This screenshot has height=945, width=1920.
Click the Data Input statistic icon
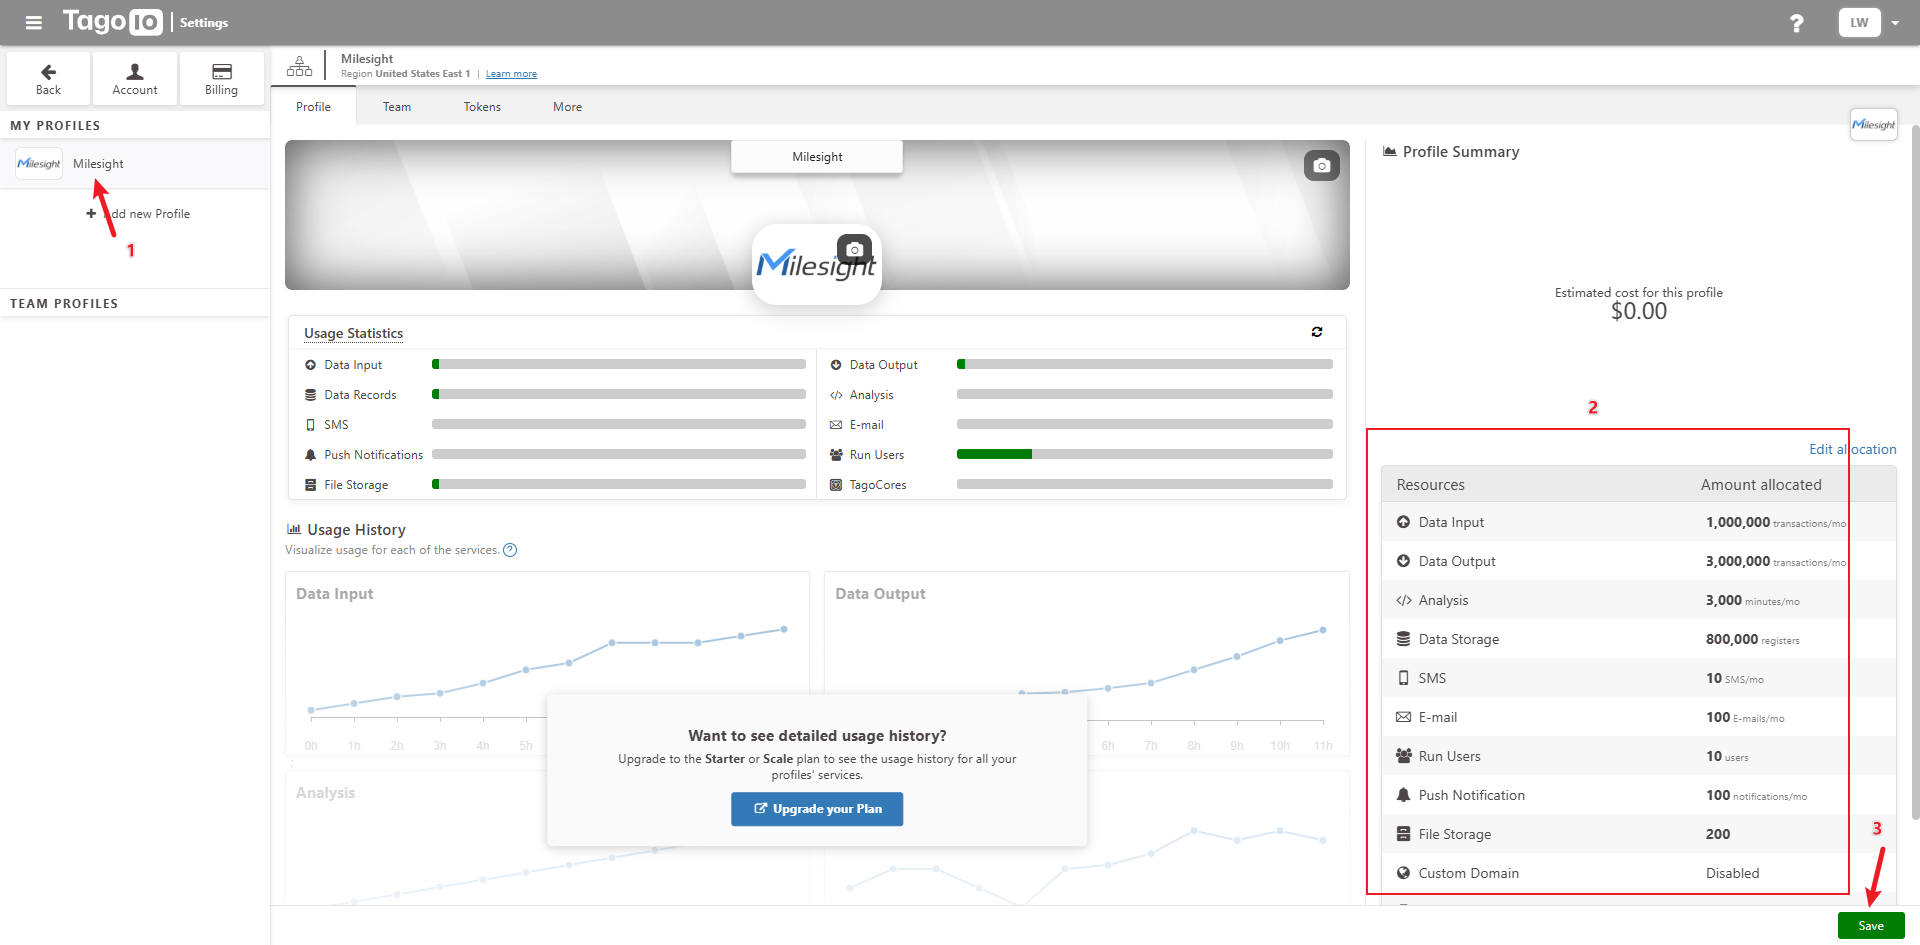(x=311, y=365)
